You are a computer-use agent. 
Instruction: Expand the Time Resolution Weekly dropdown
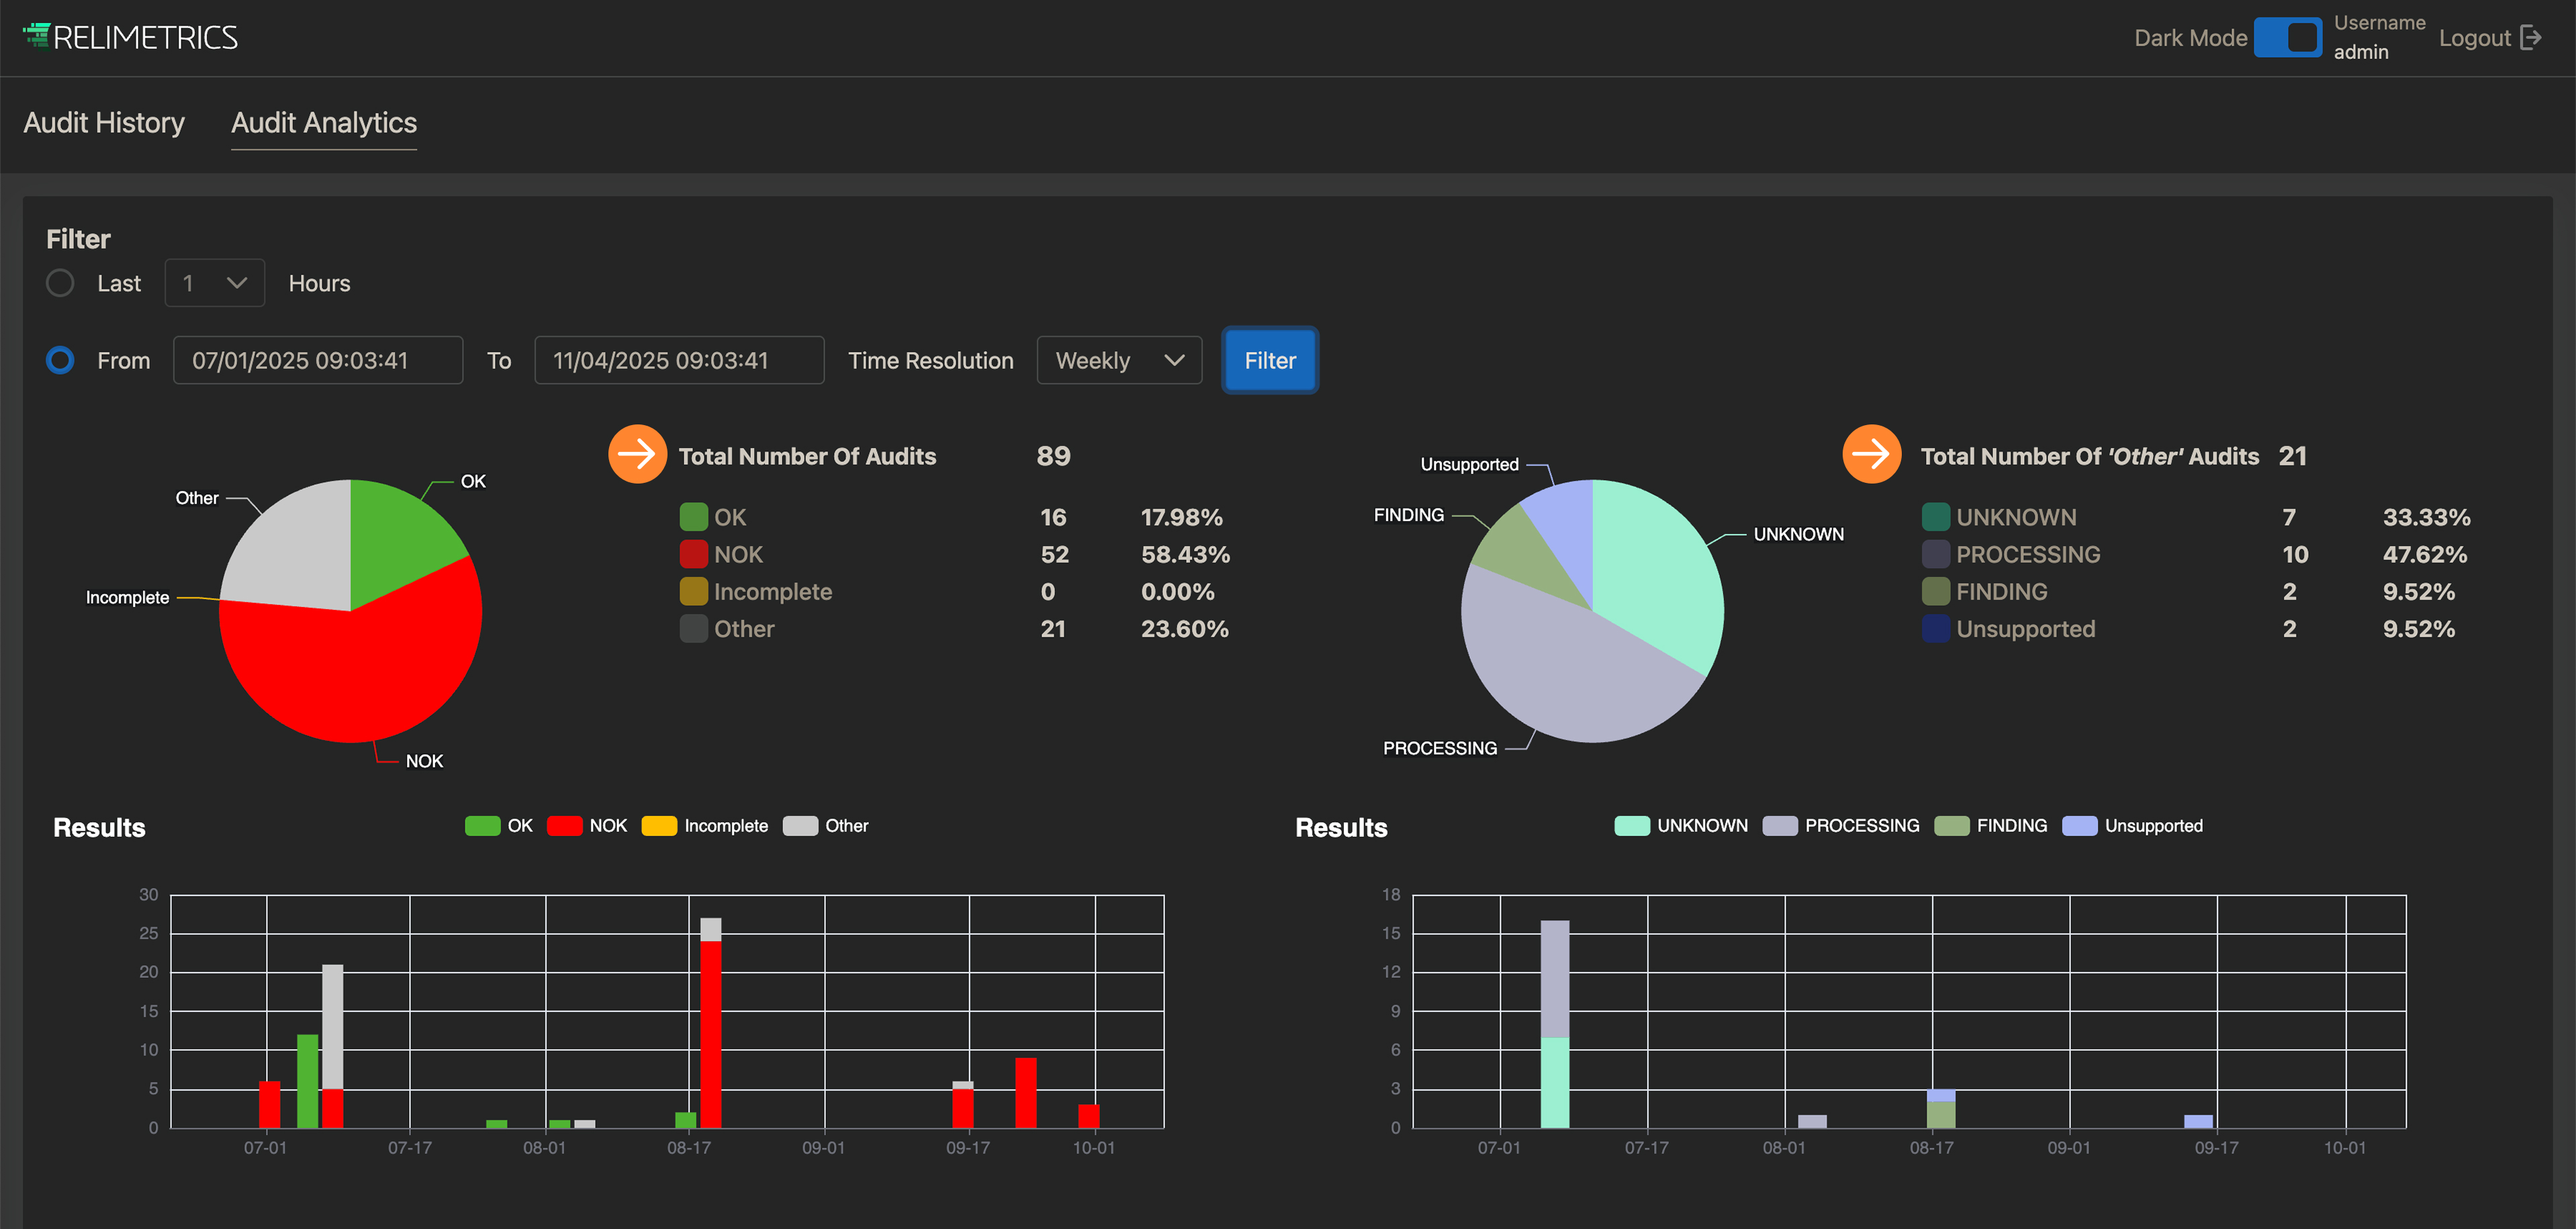coord(1119,360)
